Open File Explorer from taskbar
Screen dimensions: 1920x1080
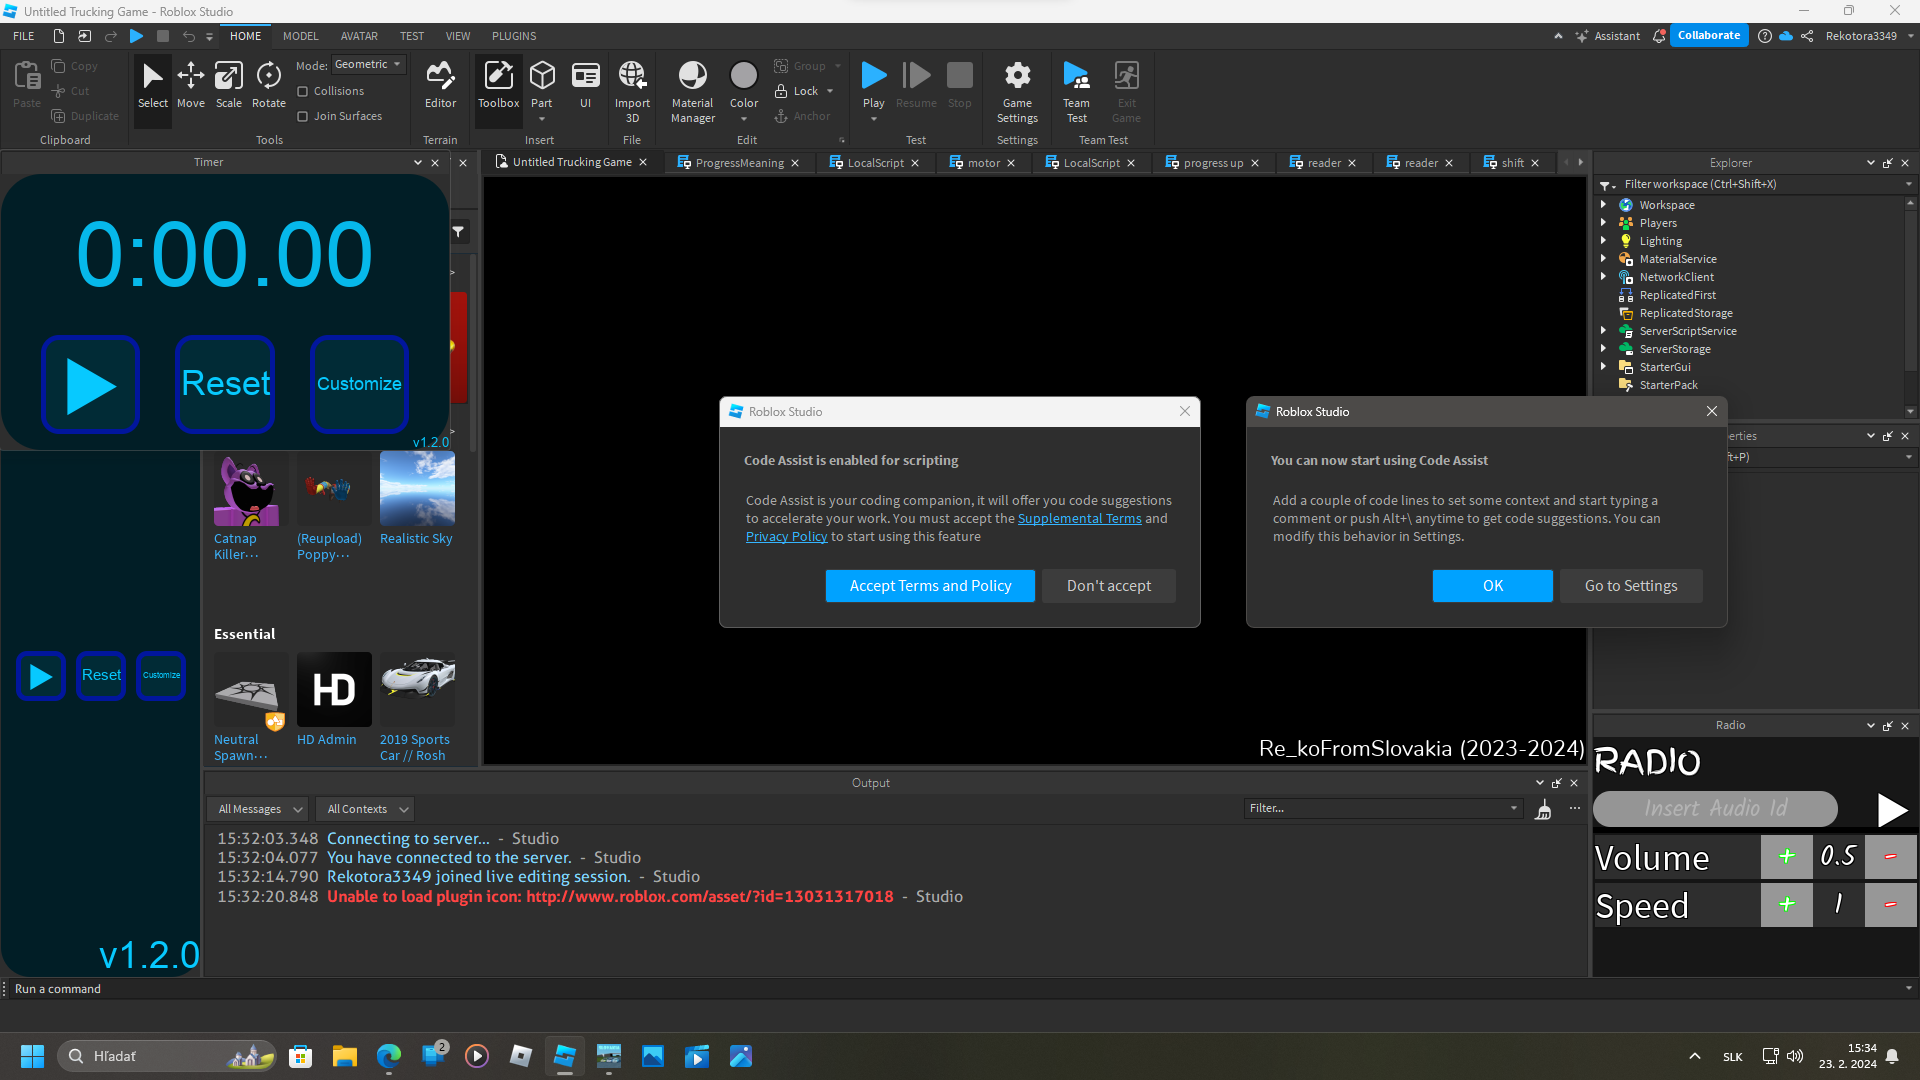345,1056
